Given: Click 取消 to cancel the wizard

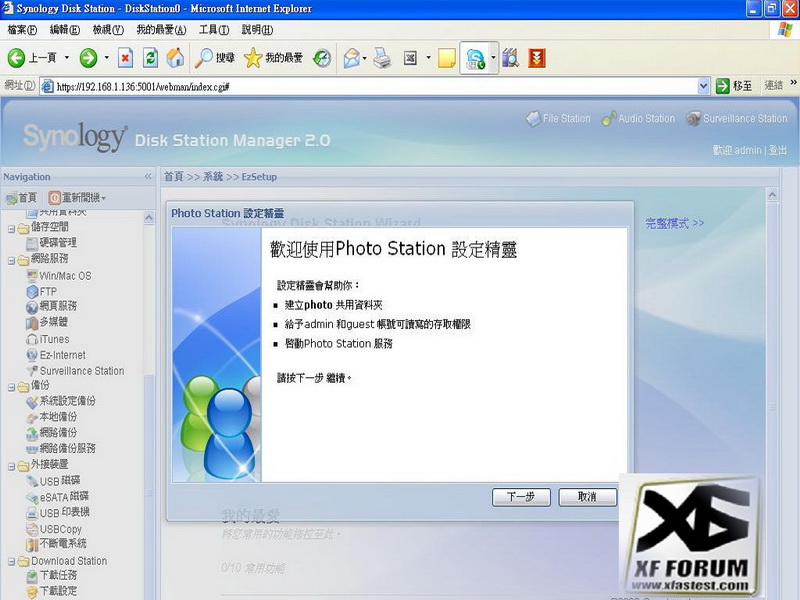Looking at the screenshot, I should [x=587, y=497].
